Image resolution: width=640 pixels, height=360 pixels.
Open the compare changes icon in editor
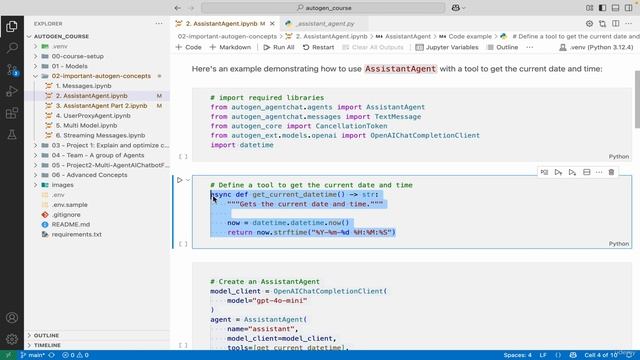602,24
